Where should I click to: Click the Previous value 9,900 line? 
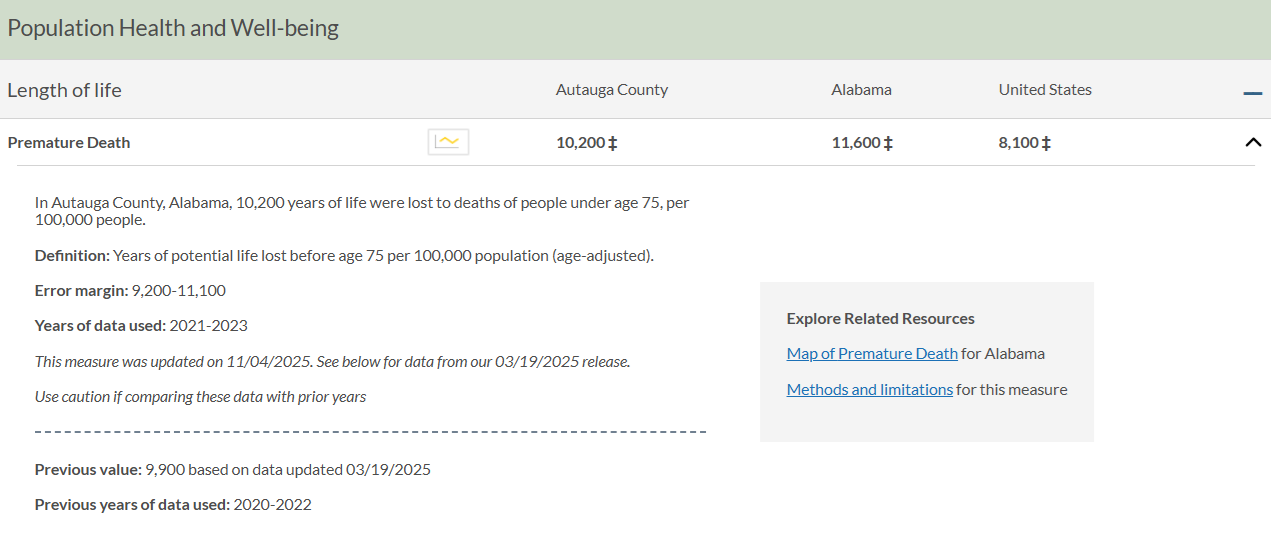(x=232, y=469)
